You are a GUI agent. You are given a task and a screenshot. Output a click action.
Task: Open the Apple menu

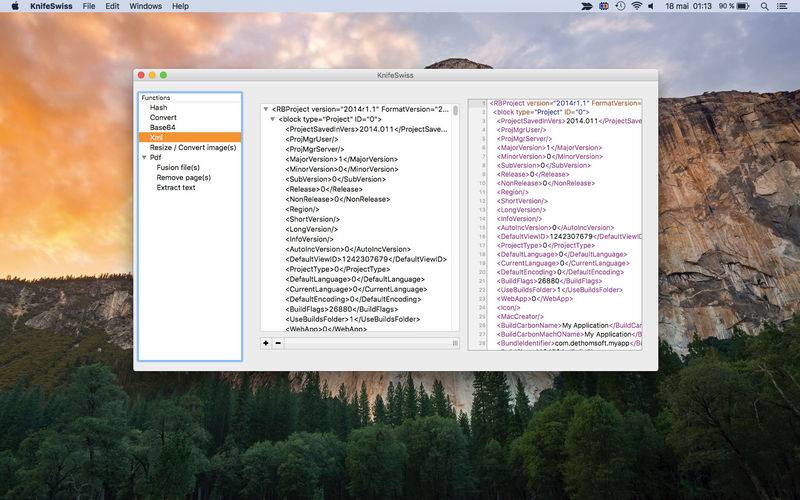pyautogui.click(x=15, y=6)
